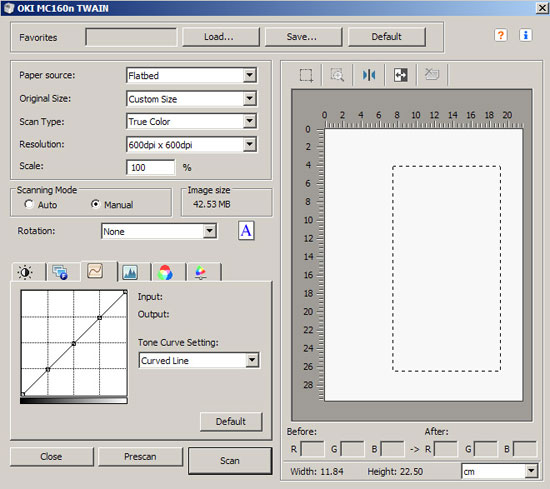This screenshot has height=489, width=550.
Task: Close the OKI MC160n TWAIN window
Action: 542,8
